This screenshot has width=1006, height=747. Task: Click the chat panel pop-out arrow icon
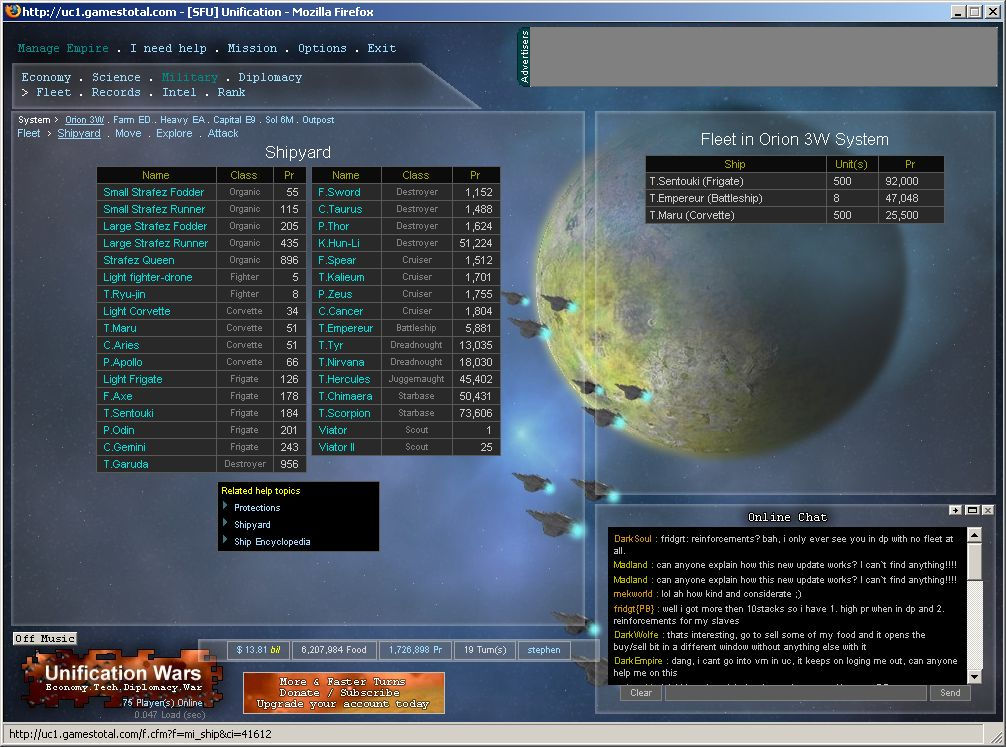click(955, 510)
